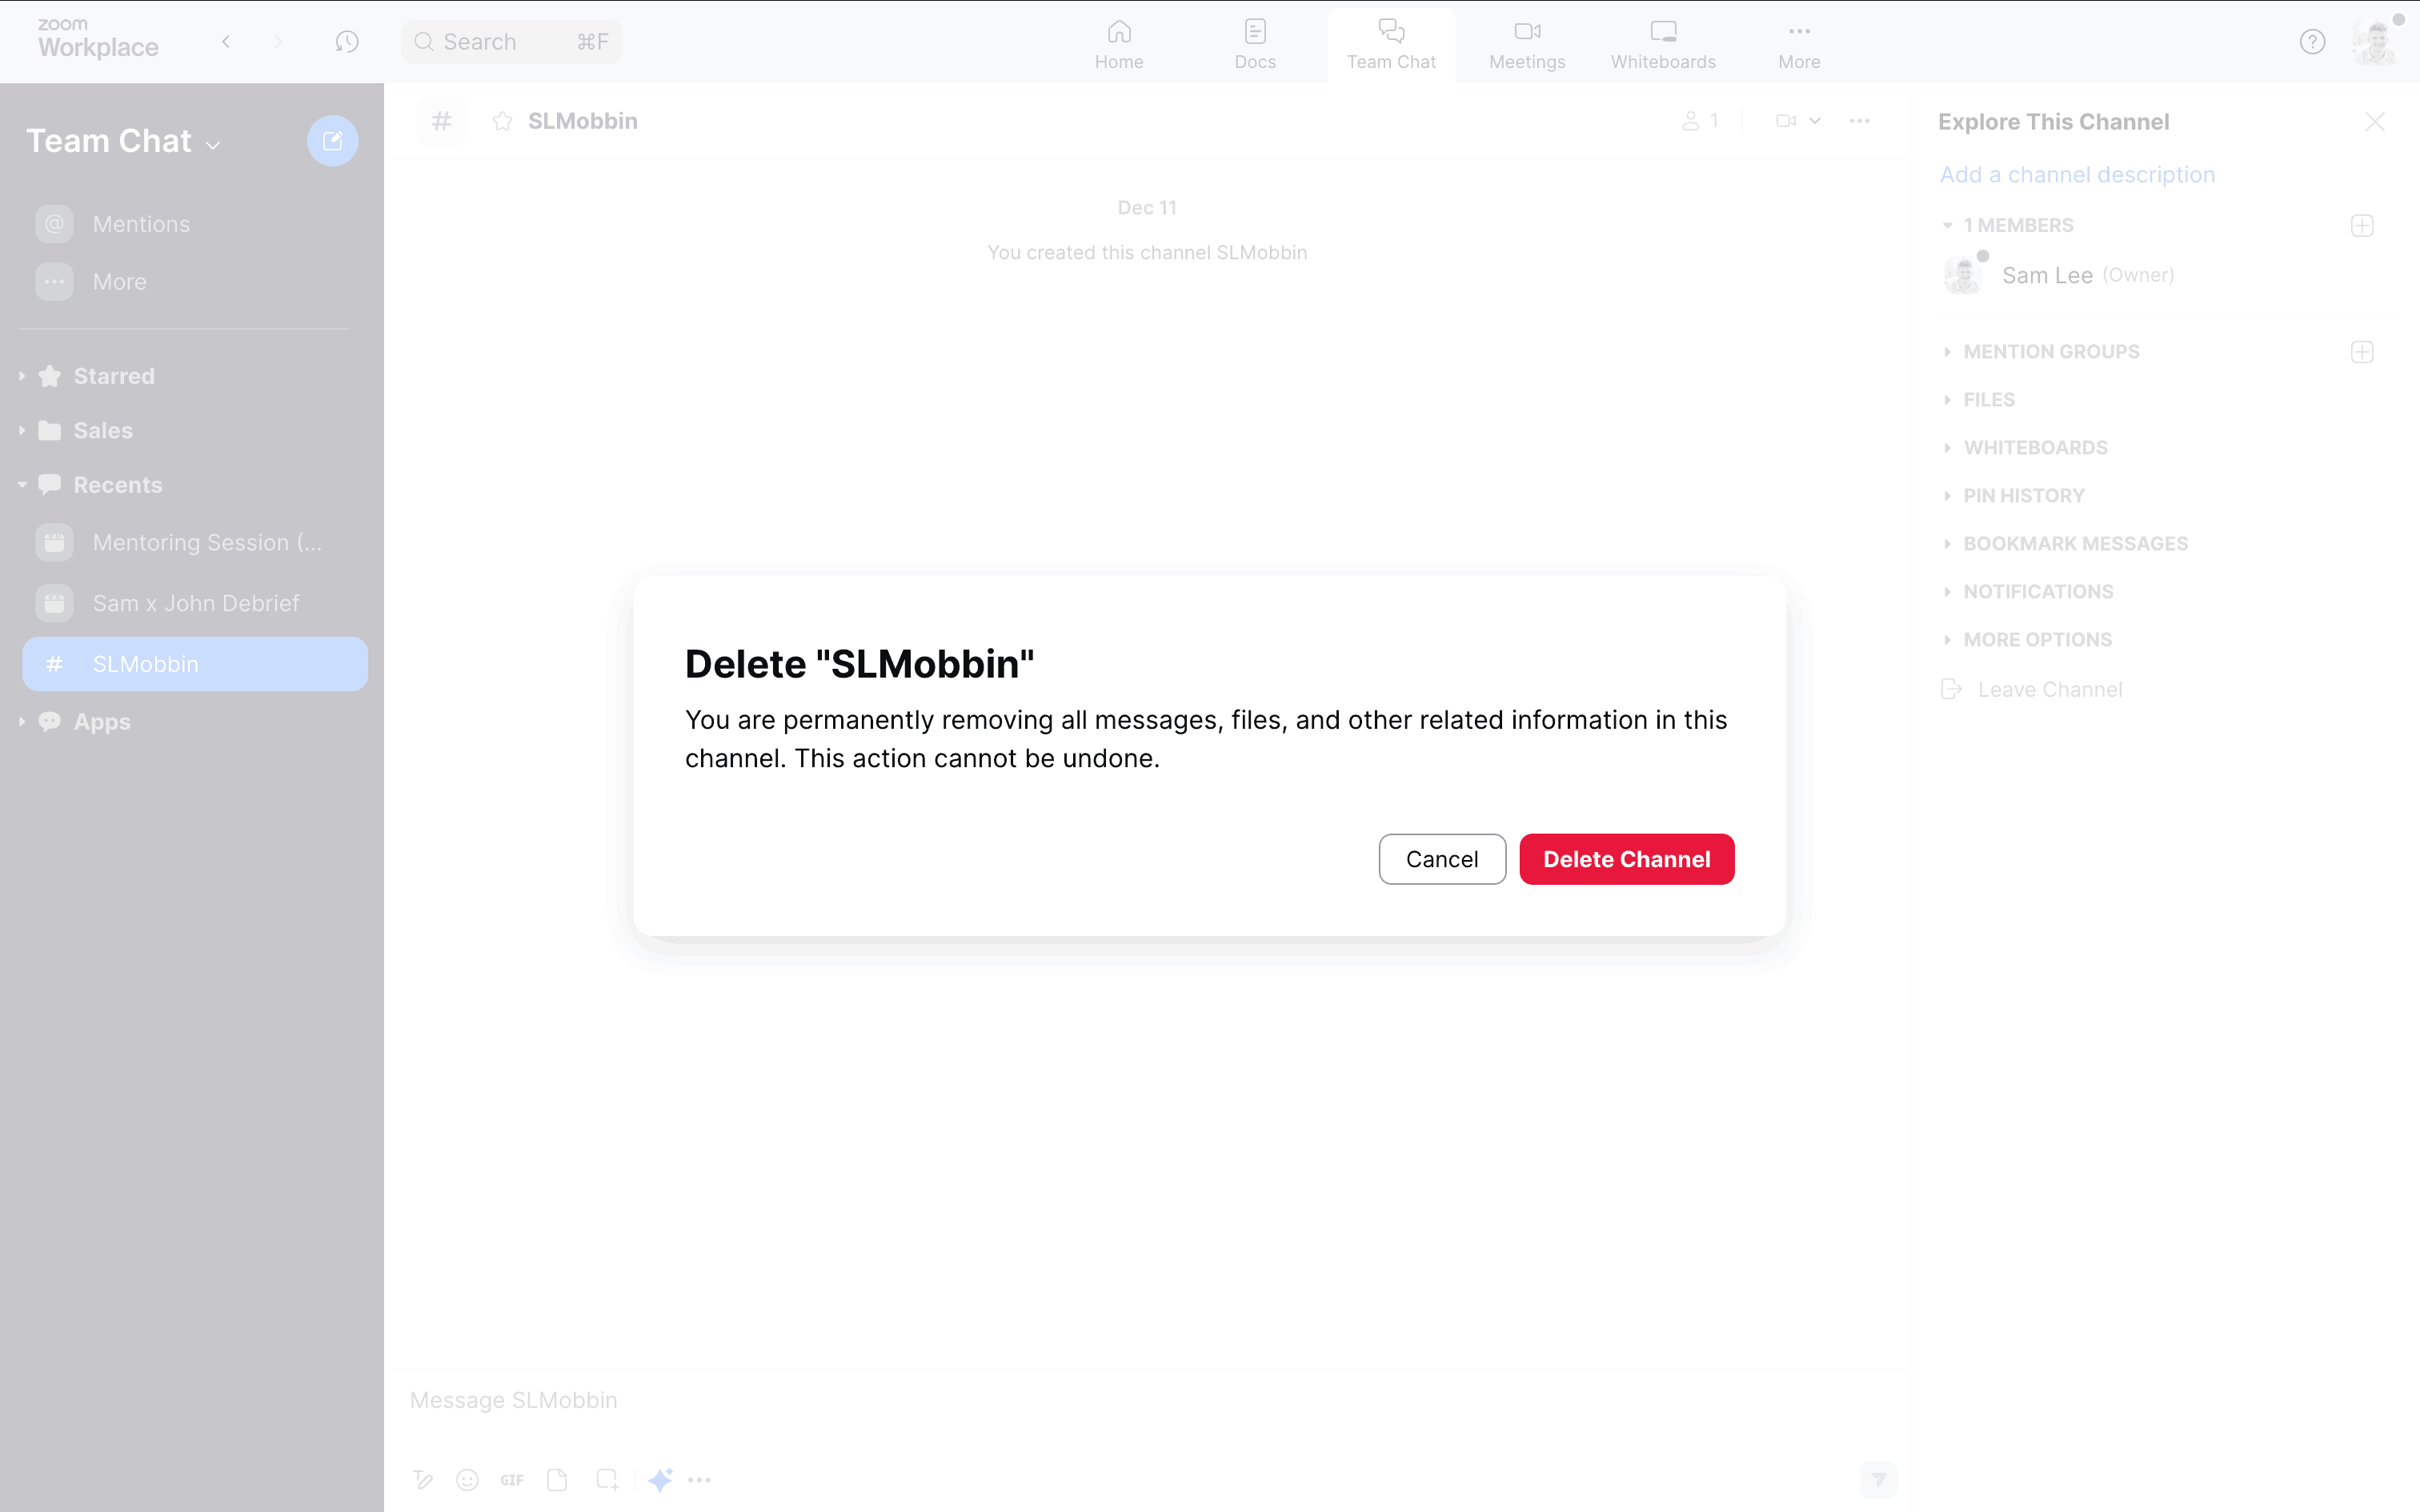This screenshot has width=2420, height=1512.
Task: Click the AI Companion sparkle icon
Action: click(x=660, y=1479)
